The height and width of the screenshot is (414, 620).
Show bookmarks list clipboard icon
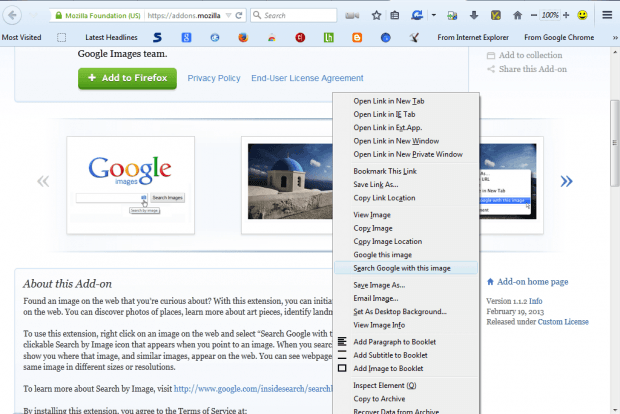[x=395, y=15]
